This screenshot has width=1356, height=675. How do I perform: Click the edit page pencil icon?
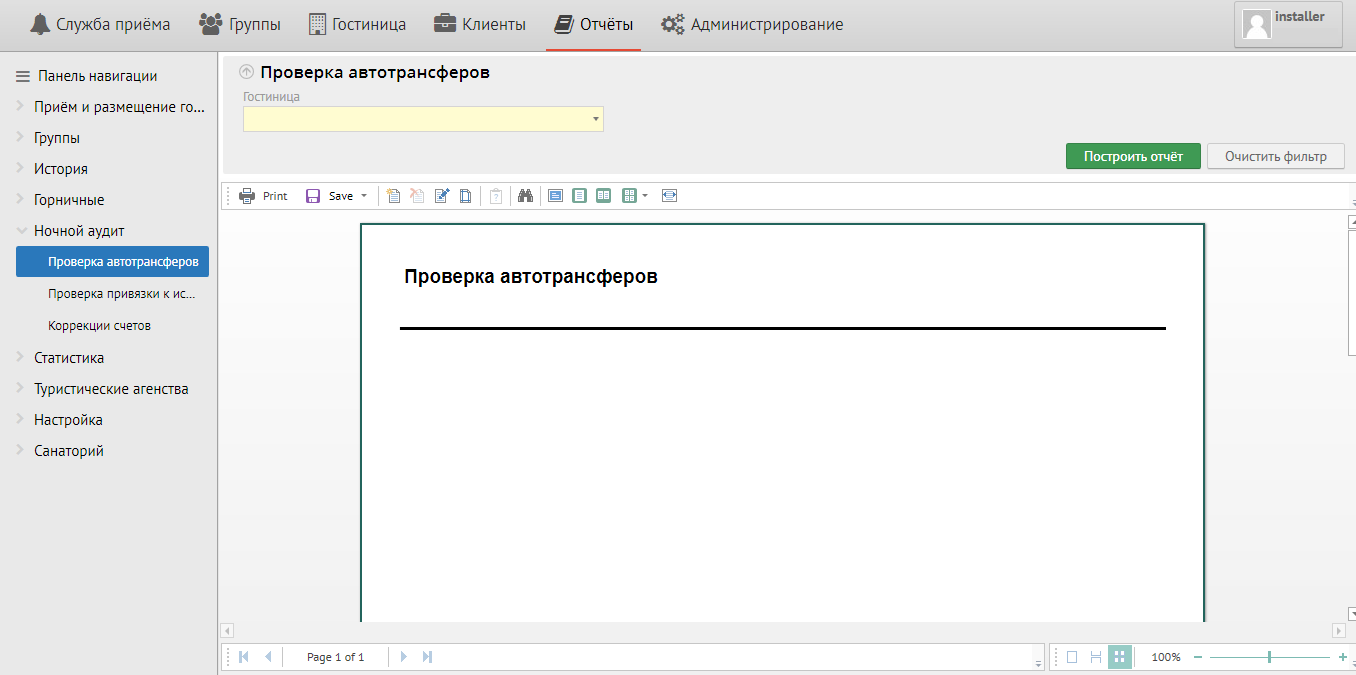[442, 196]
